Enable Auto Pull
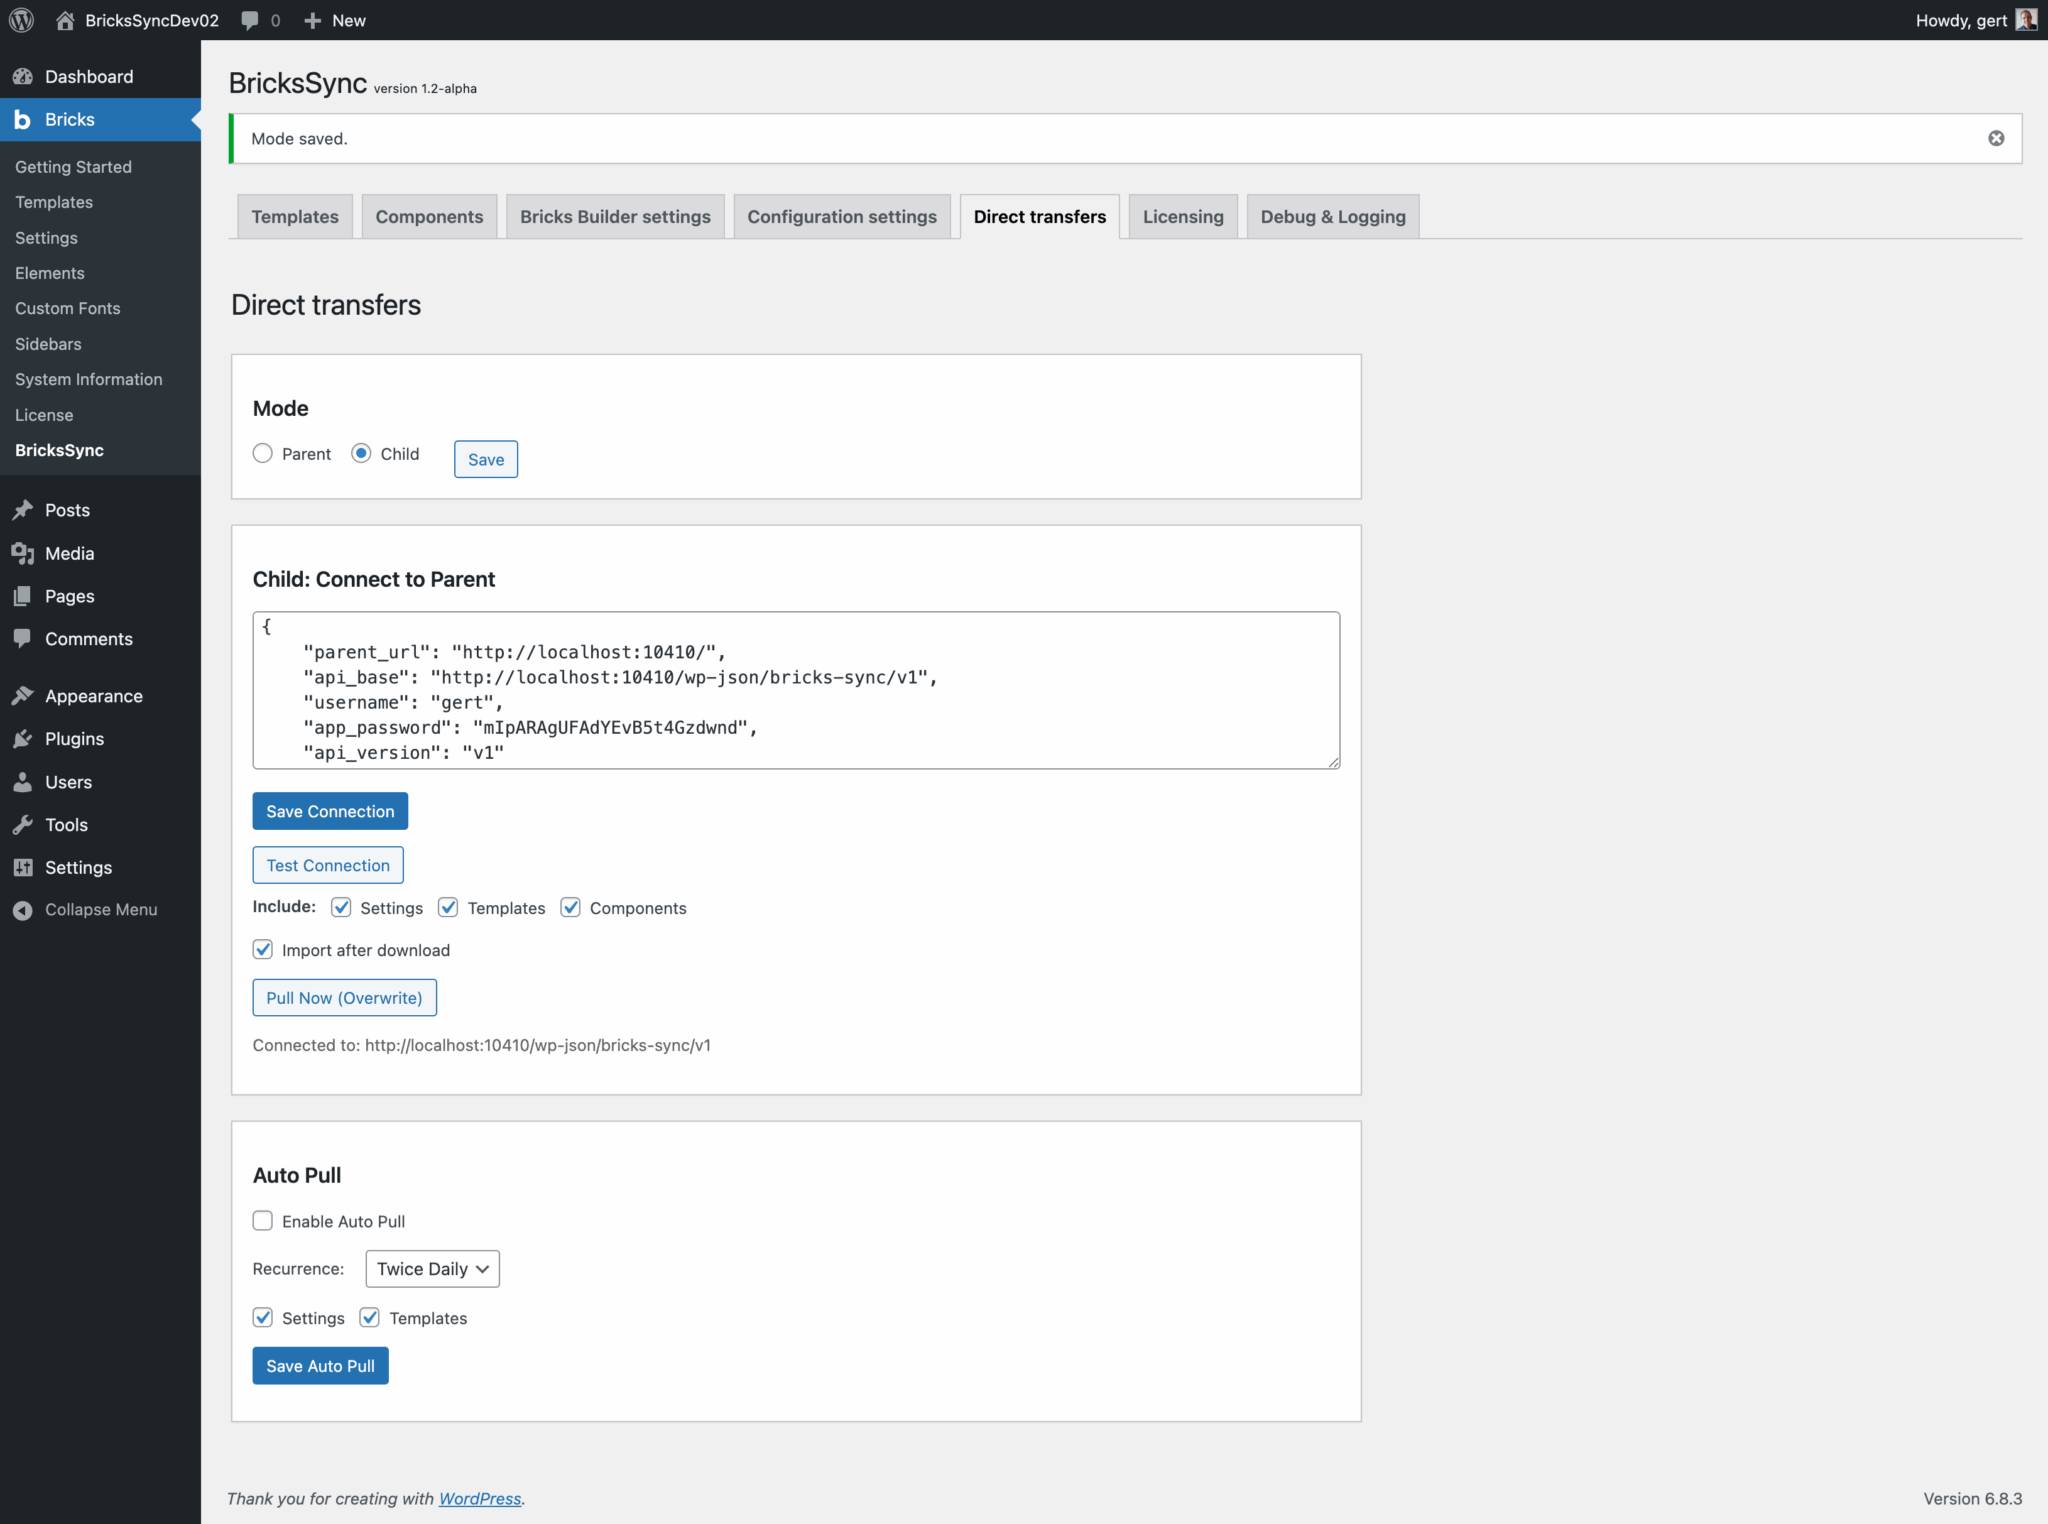The image size is (2048, 1524). tap(262, 1220)
